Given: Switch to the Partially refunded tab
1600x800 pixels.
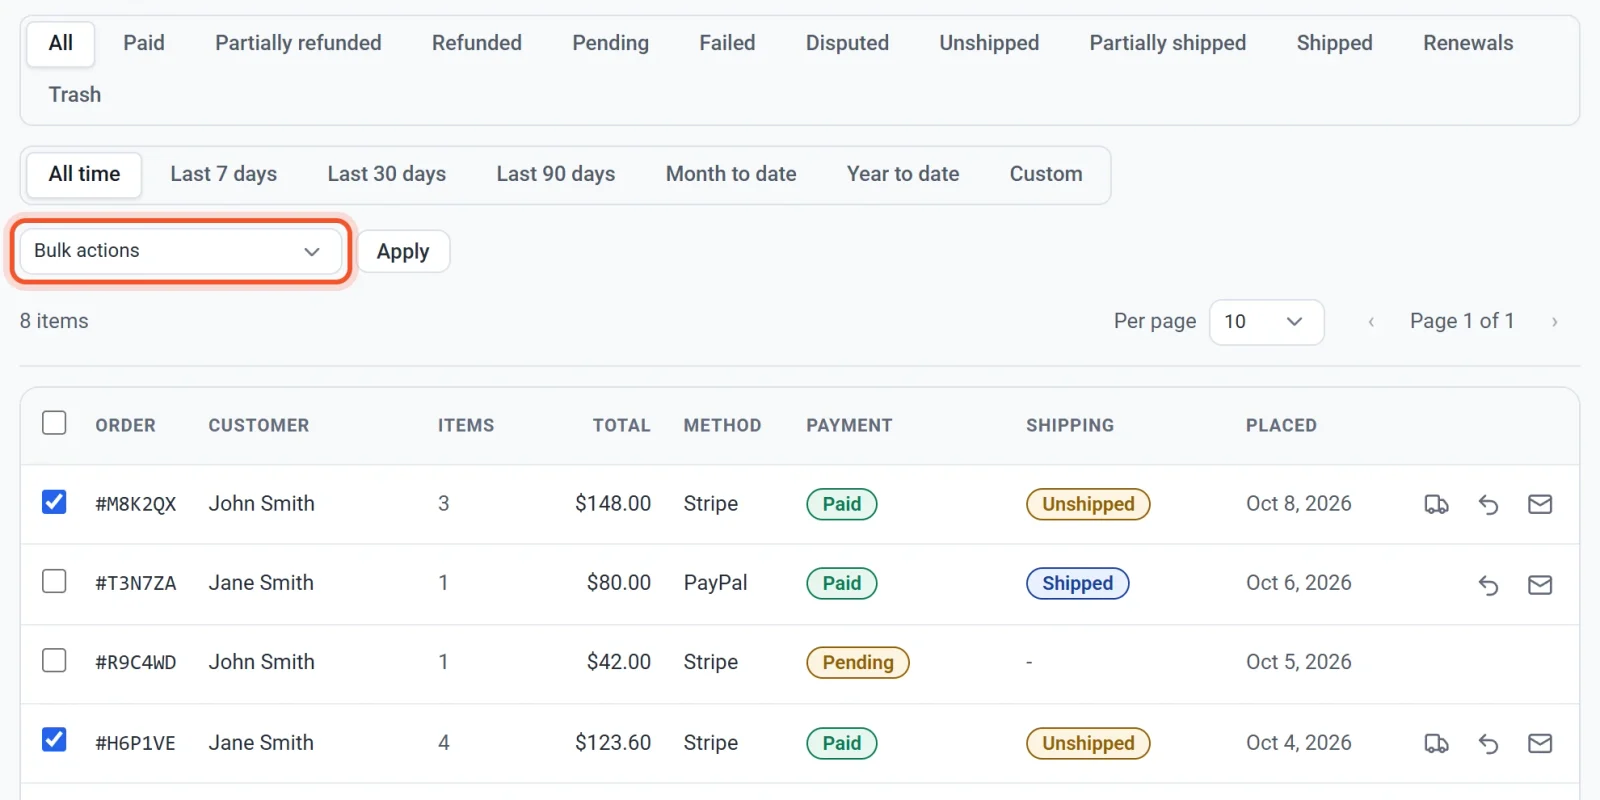Looking at the screenshot, I should pos(298,43).
